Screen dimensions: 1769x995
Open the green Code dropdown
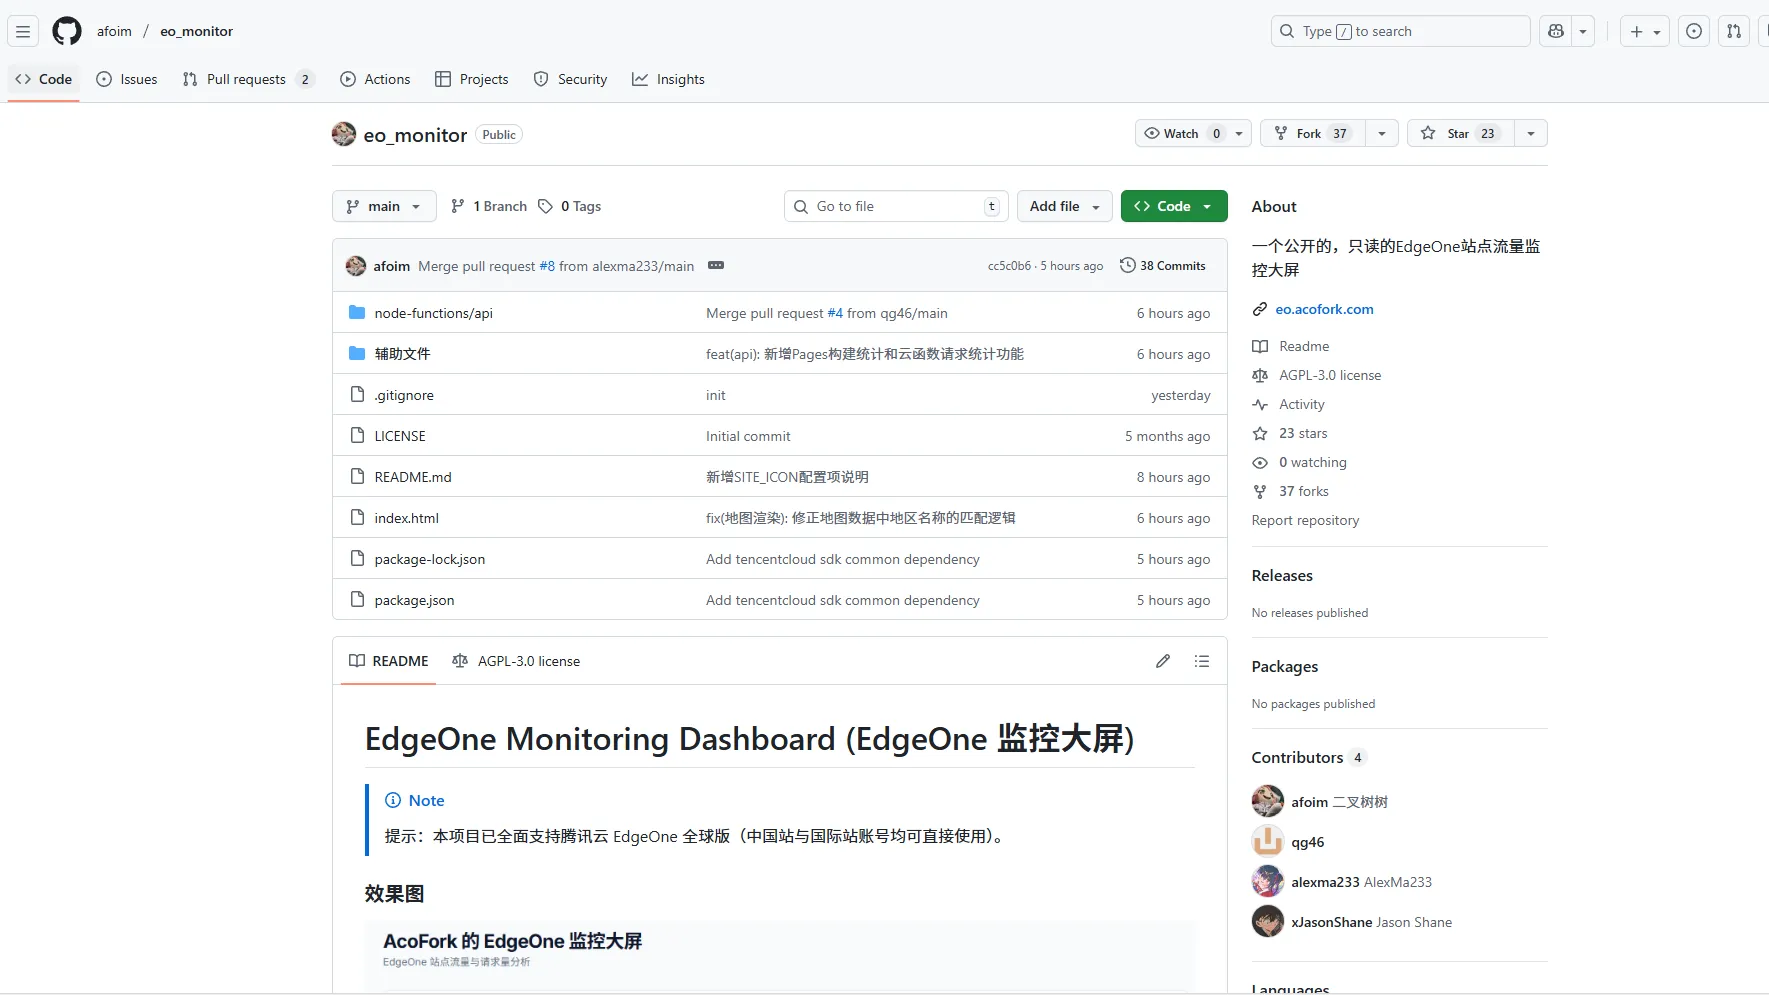click(x=1173, y=206)
